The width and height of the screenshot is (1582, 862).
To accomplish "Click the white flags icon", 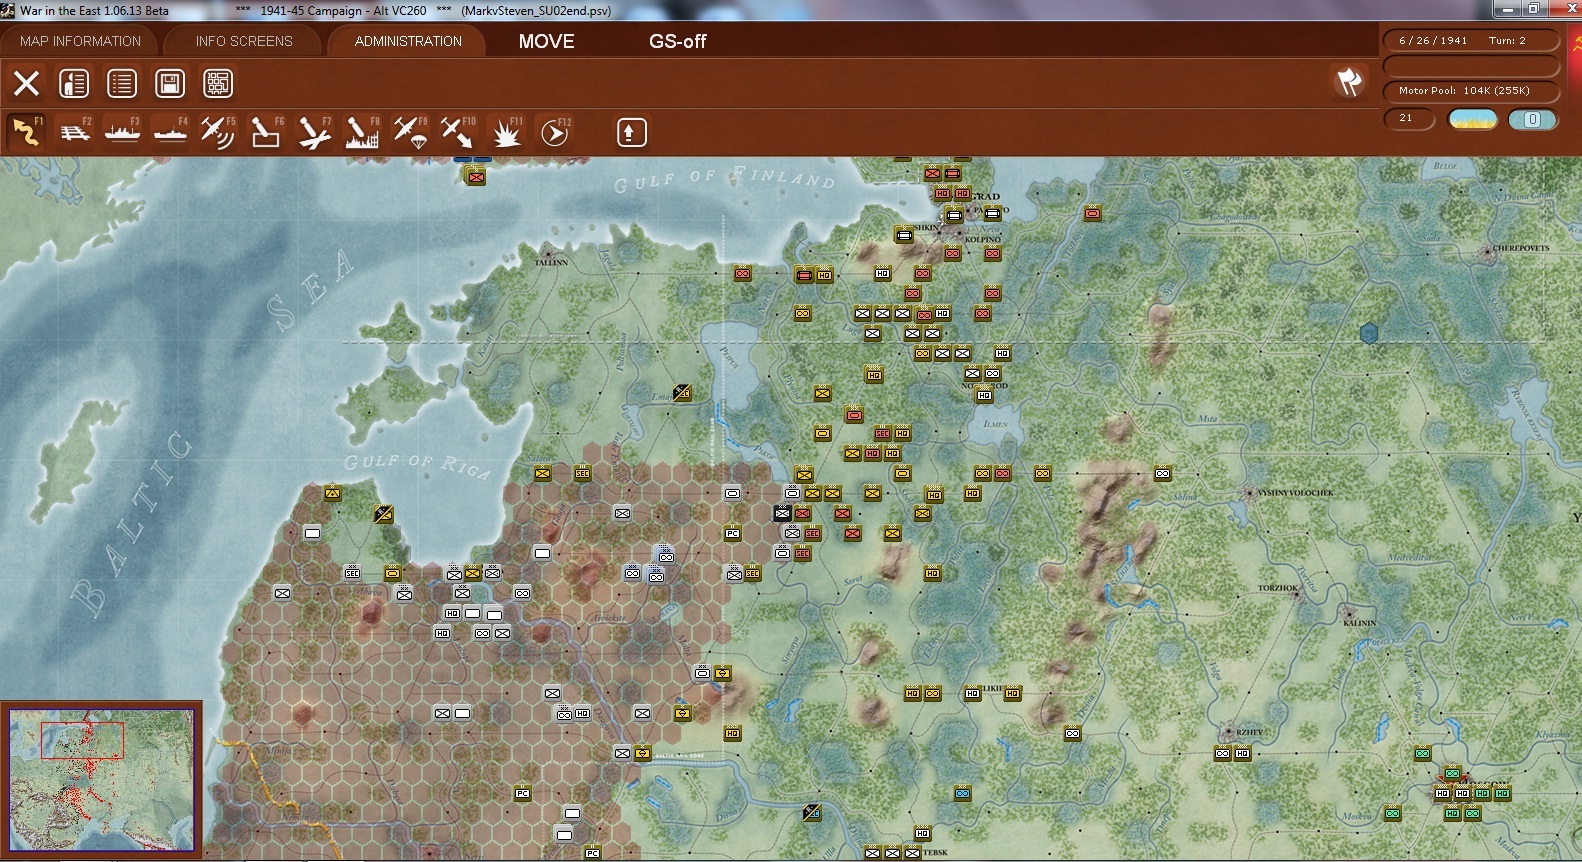I will click(1349, 82).
